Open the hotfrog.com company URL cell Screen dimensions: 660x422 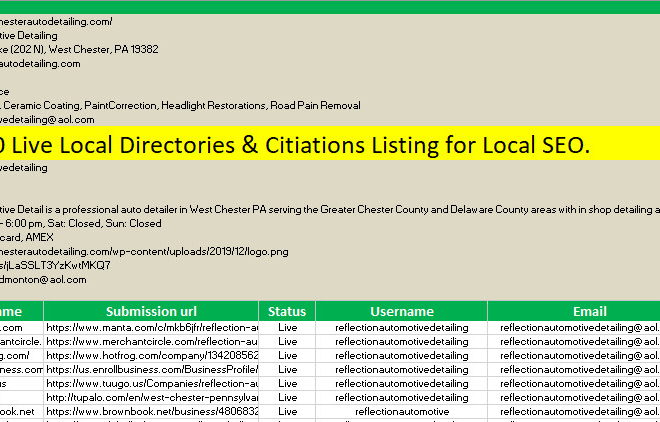click(151, 356)
